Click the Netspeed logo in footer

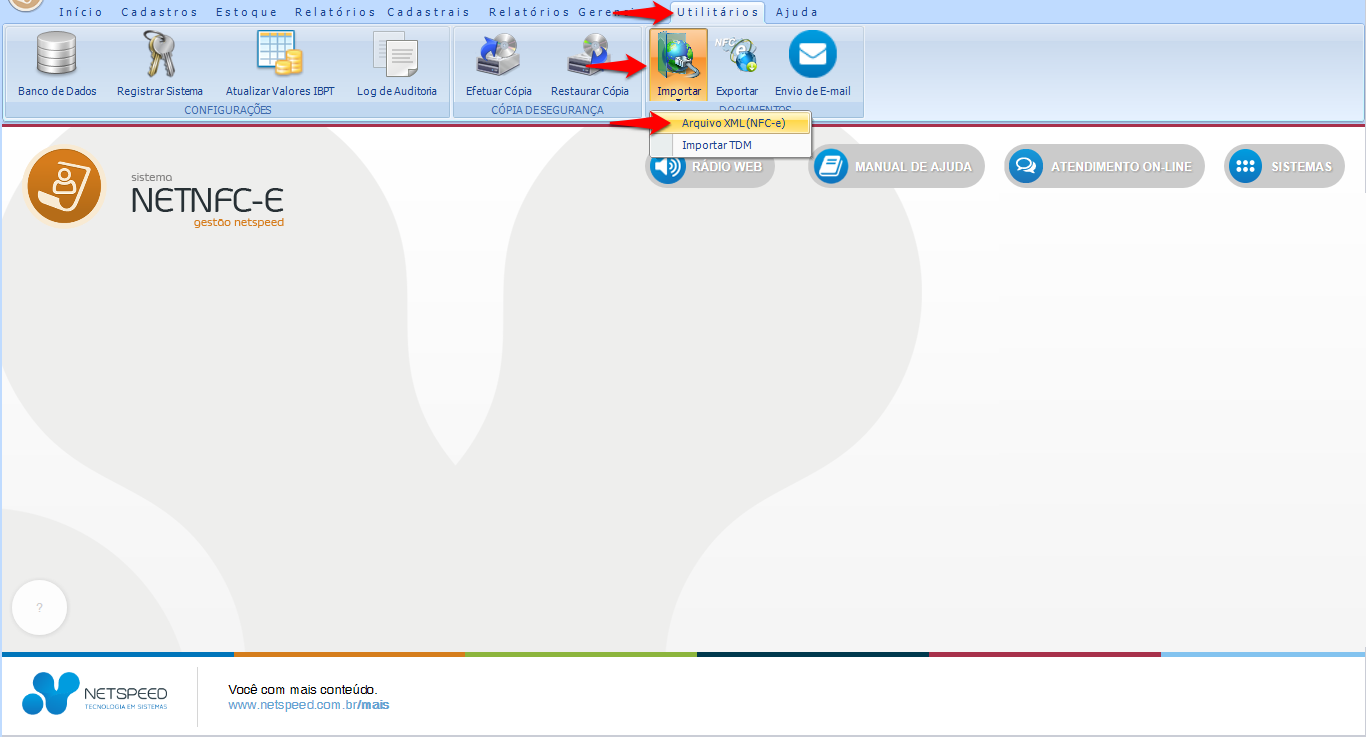click(x=95, y=694)
